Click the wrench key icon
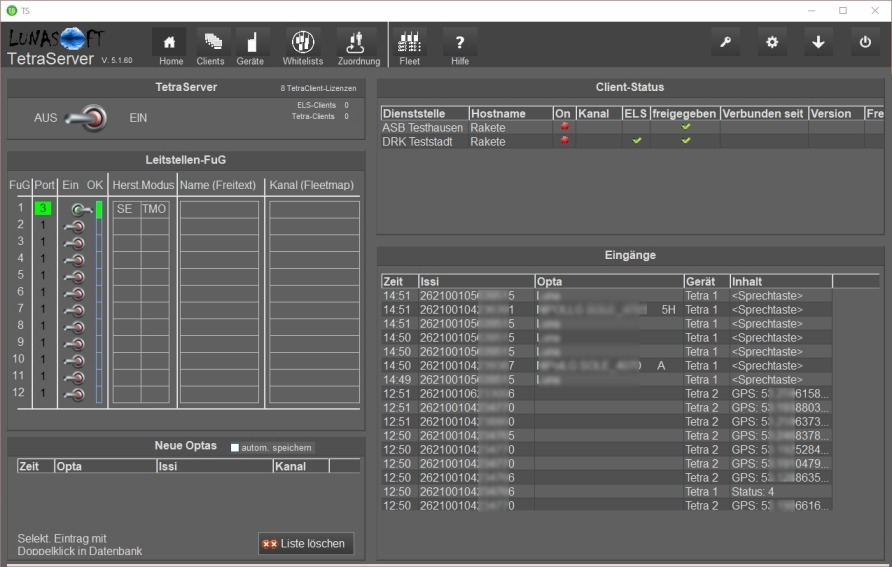Image resolution: width=892 pixels, height=567 pixels. [725, 43]
